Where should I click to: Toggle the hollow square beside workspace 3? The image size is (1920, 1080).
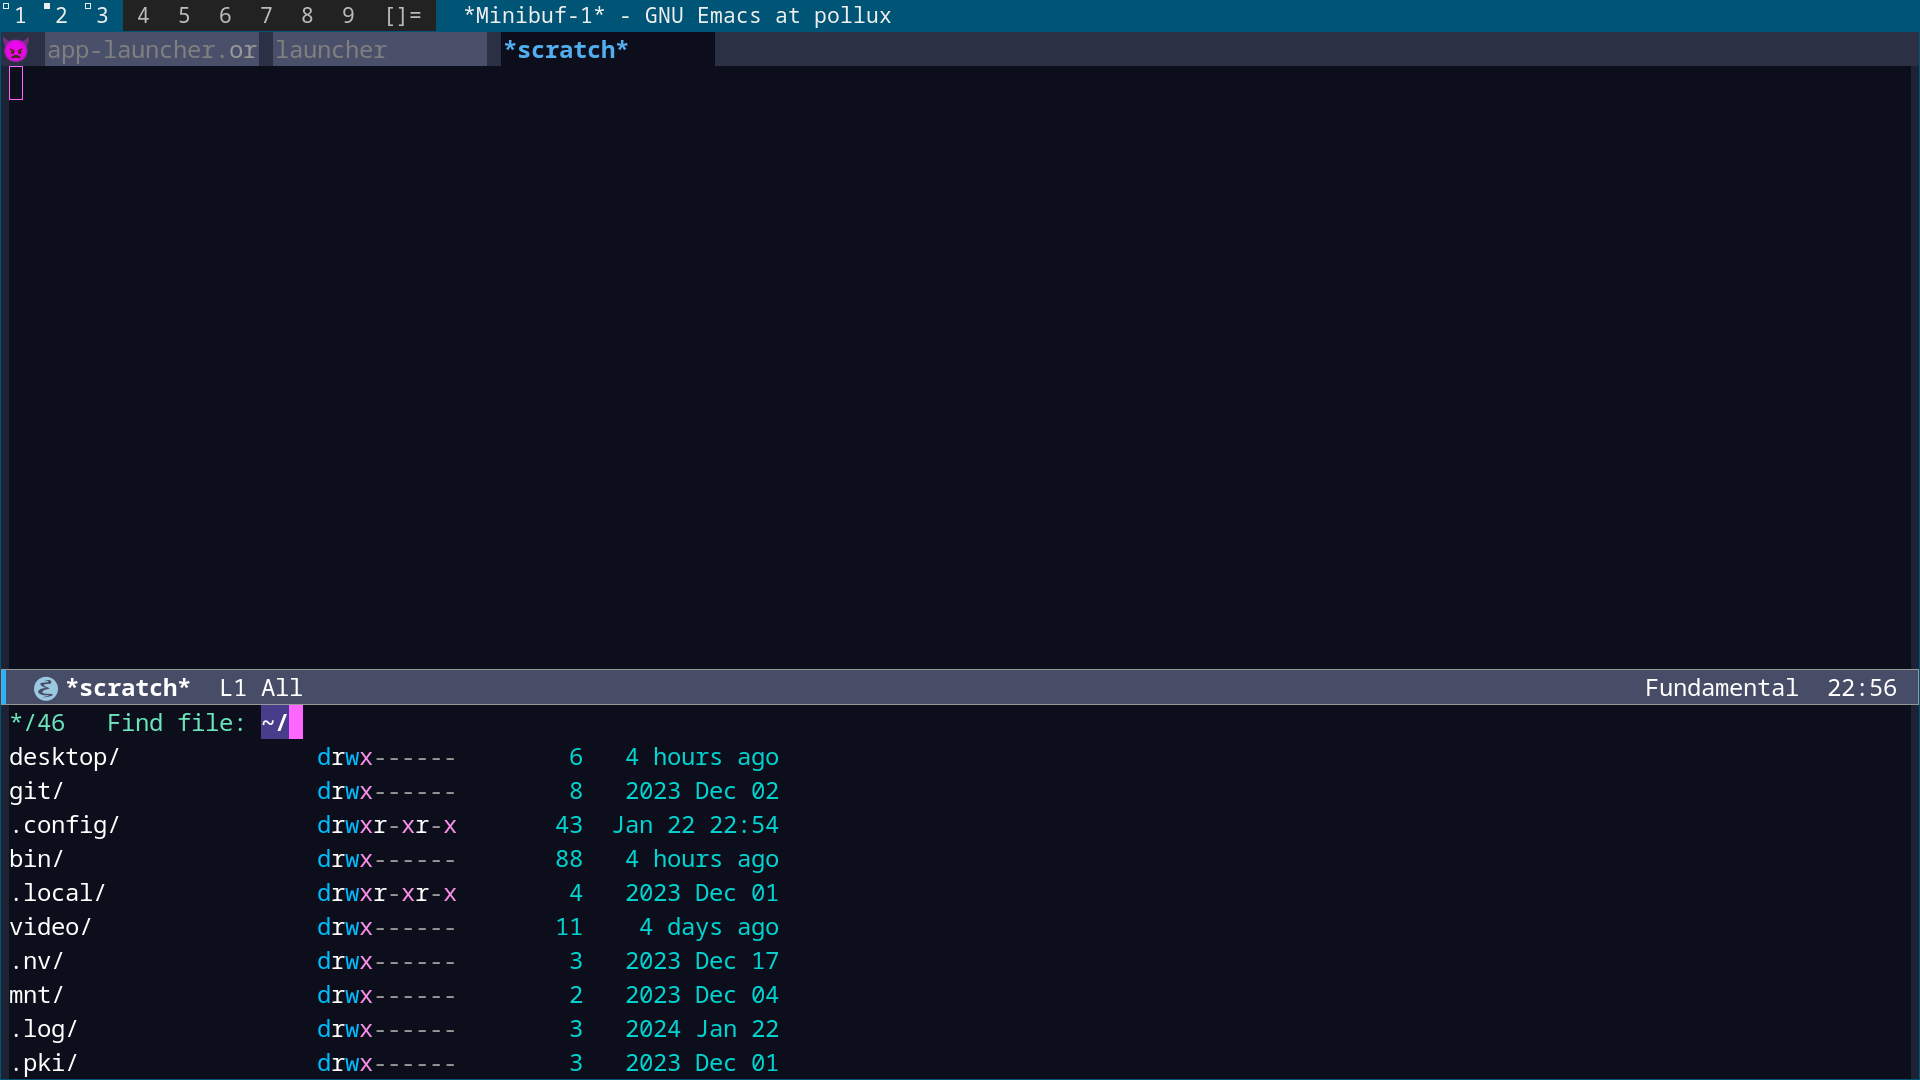pos(88,9)
